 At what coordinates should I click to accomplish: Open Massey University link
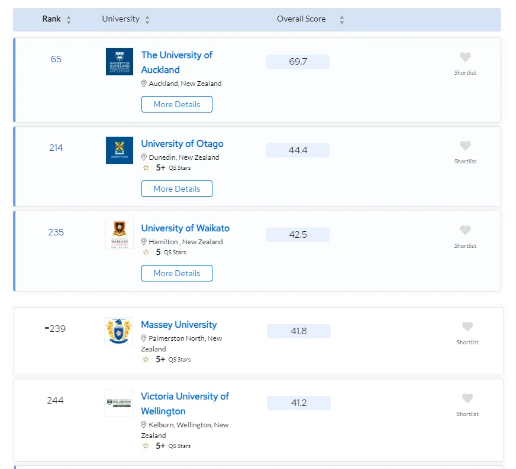(x=179, y=324)
